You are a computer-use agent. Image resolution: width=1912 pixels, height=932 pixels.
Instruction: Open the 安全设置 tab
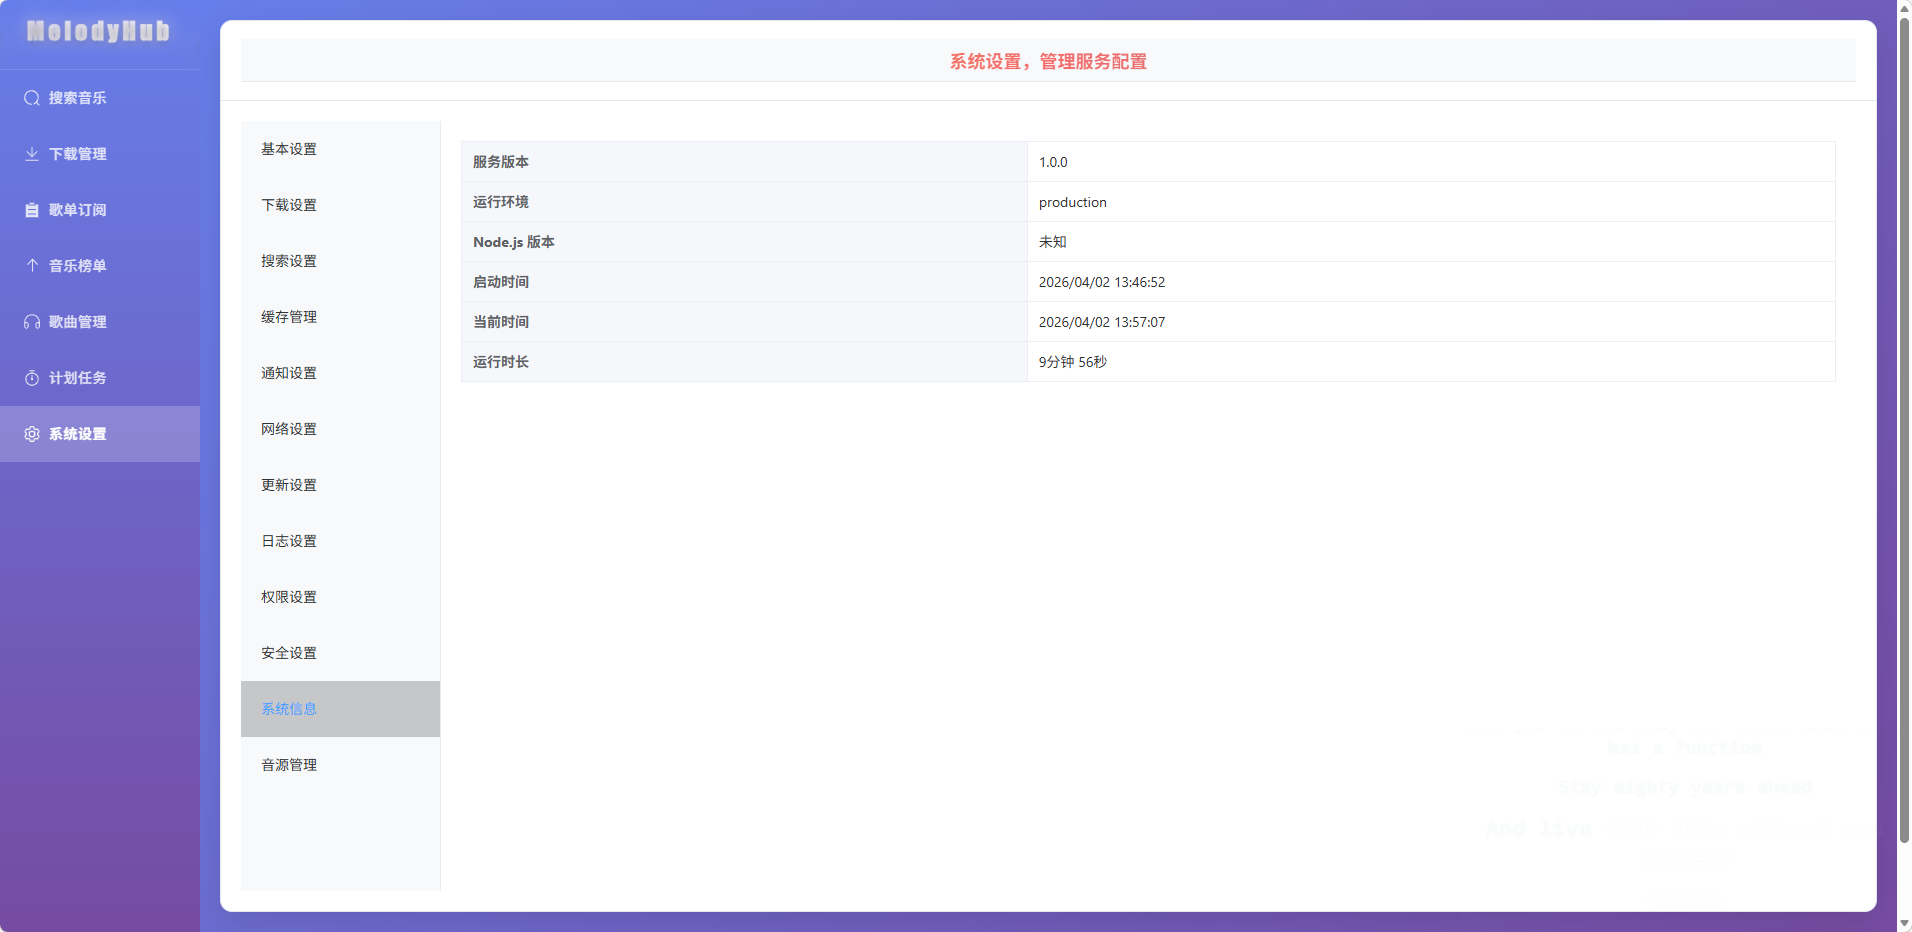tap(340, 653)
